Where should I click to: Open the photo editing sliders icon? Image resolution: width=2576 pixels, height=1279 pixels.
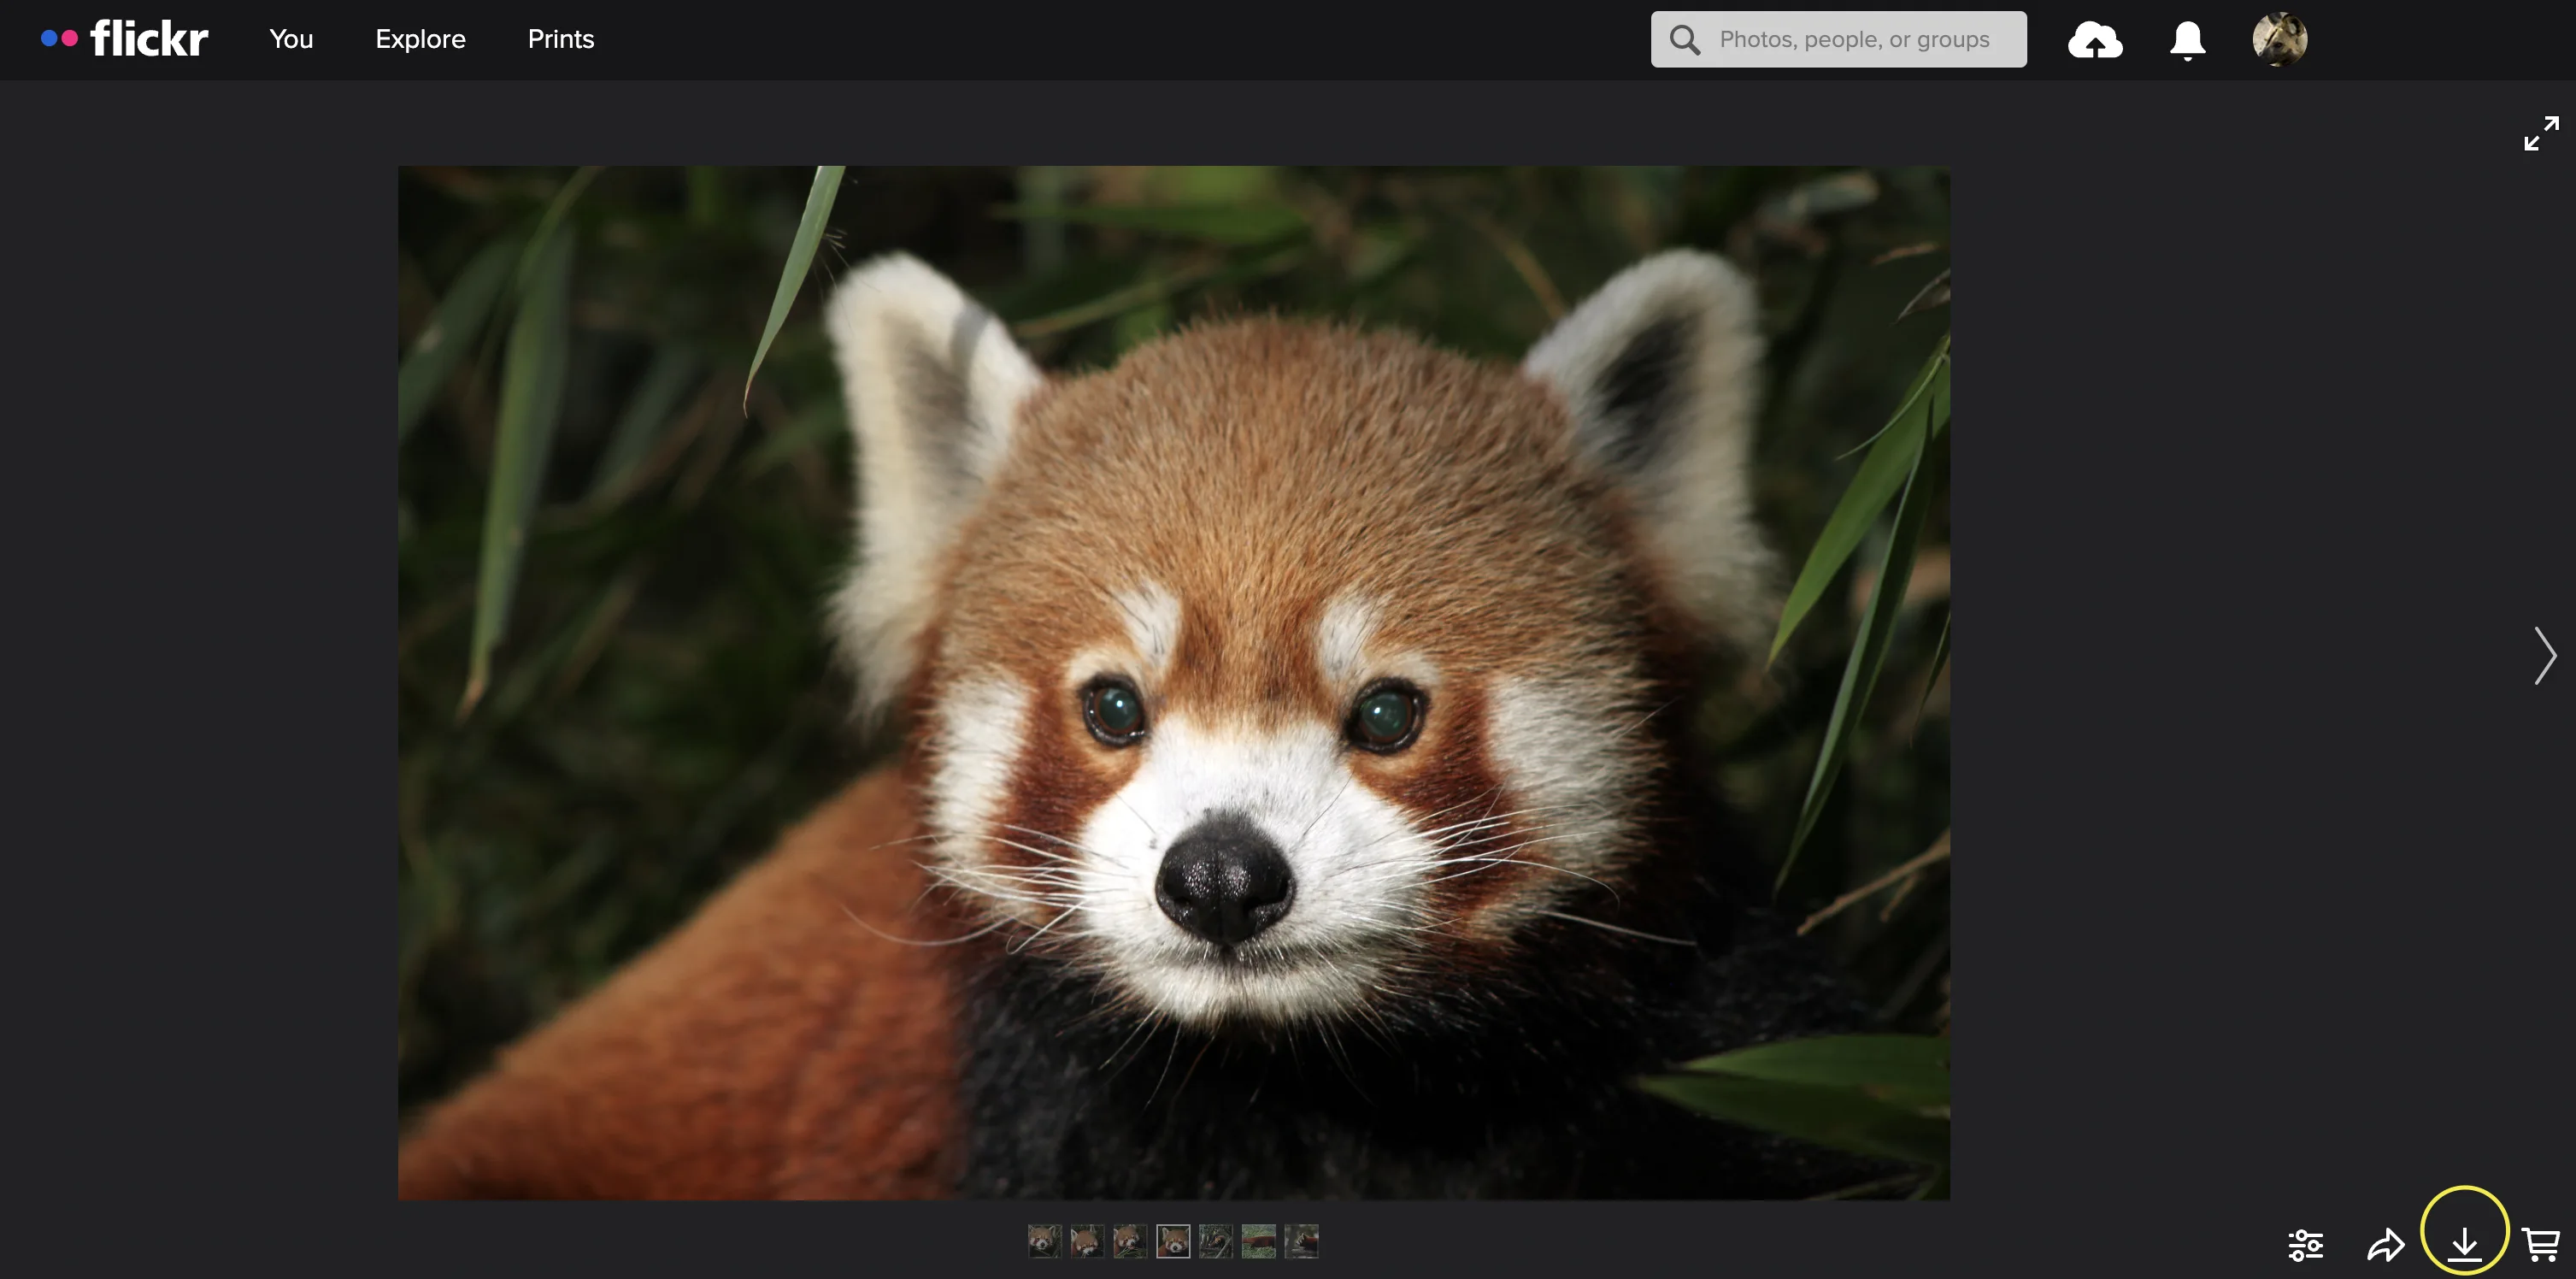pyautogui.click(x=2305, y=1245)
